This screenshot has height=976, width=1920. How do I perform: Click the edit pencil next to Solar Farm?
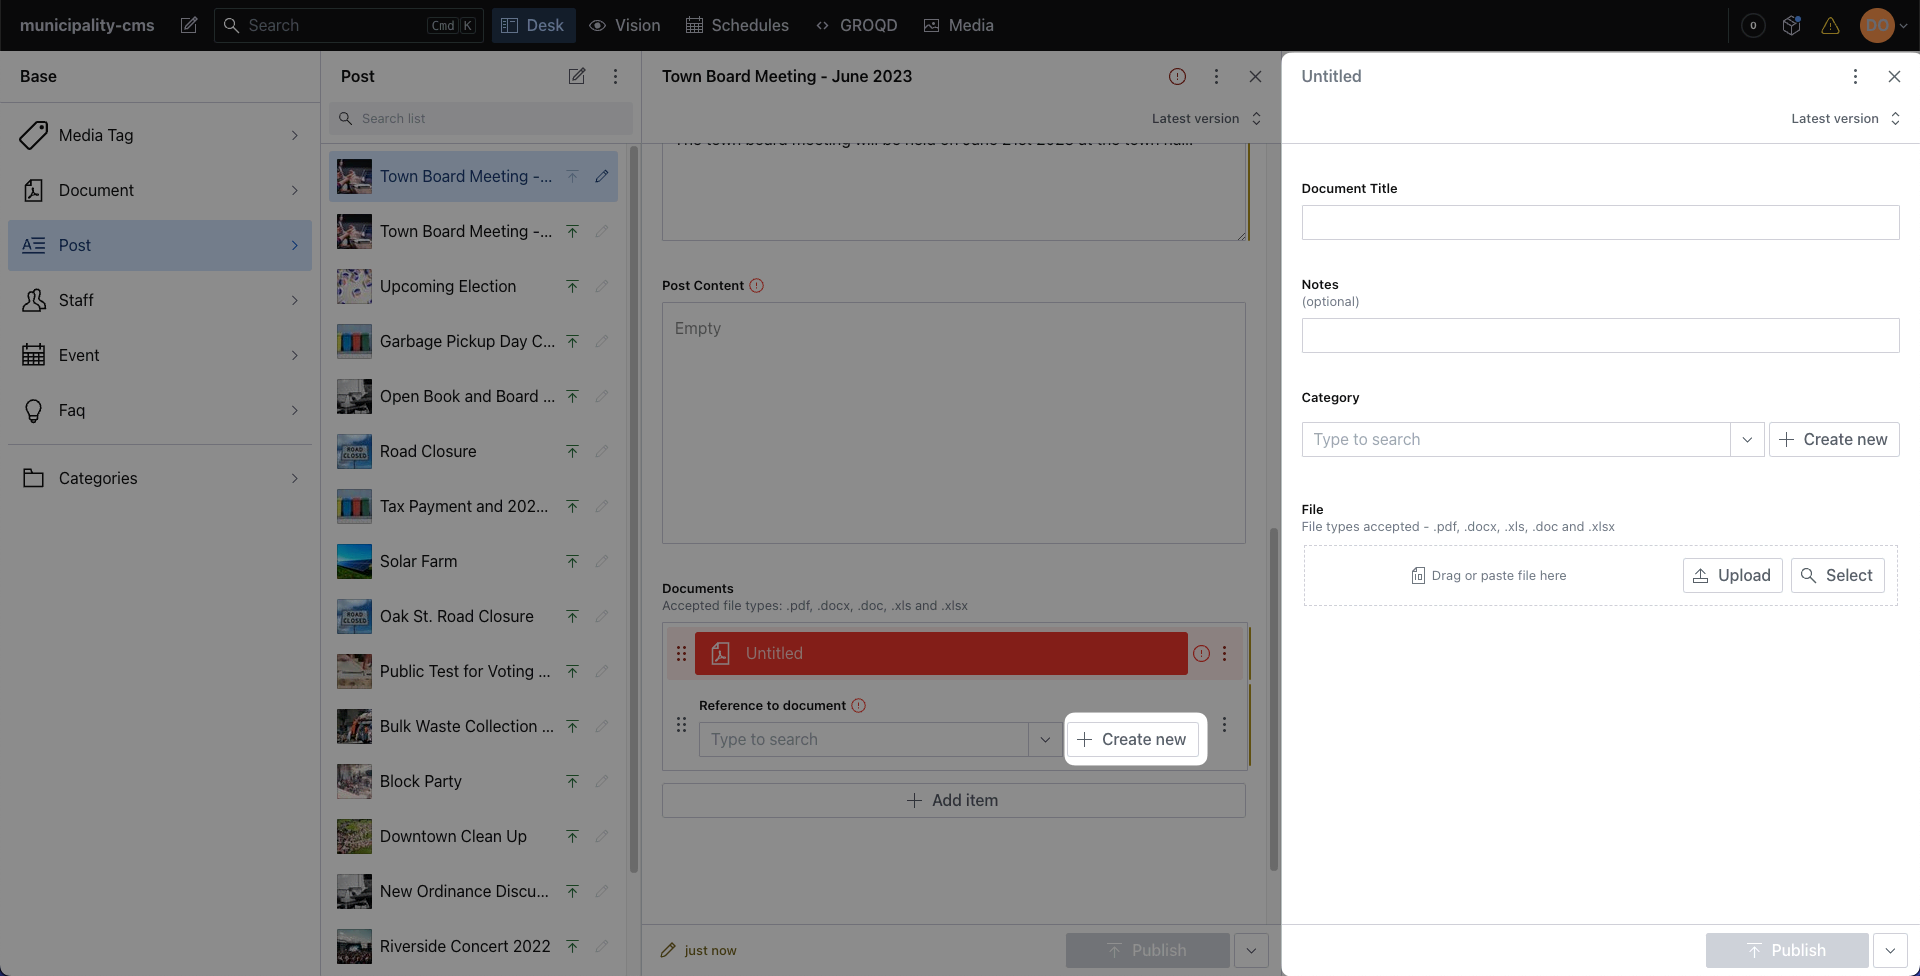pyautogui.click(x=602, y=561)
